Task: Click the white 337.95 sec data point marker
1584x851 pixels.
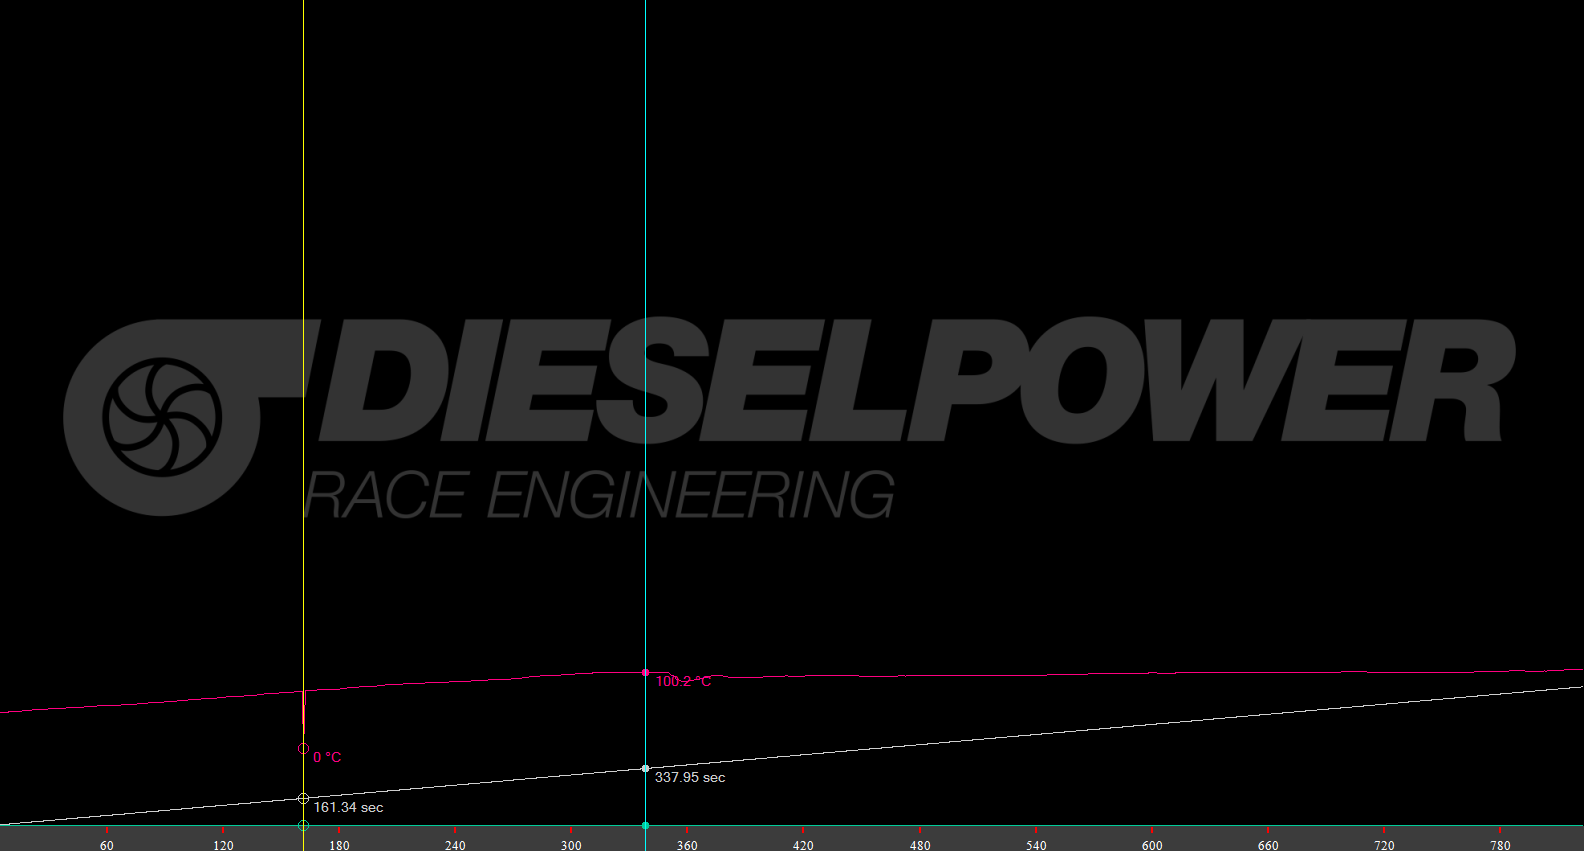Action: [645, 768]
